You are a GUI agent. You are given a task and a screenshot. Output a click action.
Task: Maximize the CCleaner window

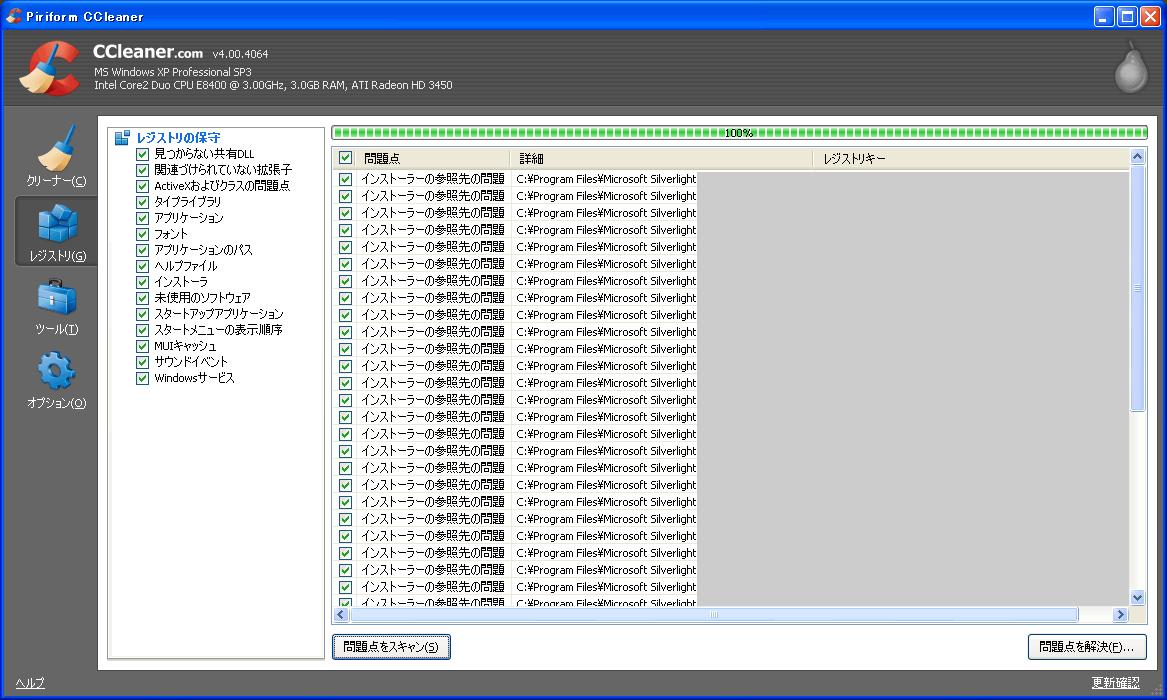[1128, 16]
